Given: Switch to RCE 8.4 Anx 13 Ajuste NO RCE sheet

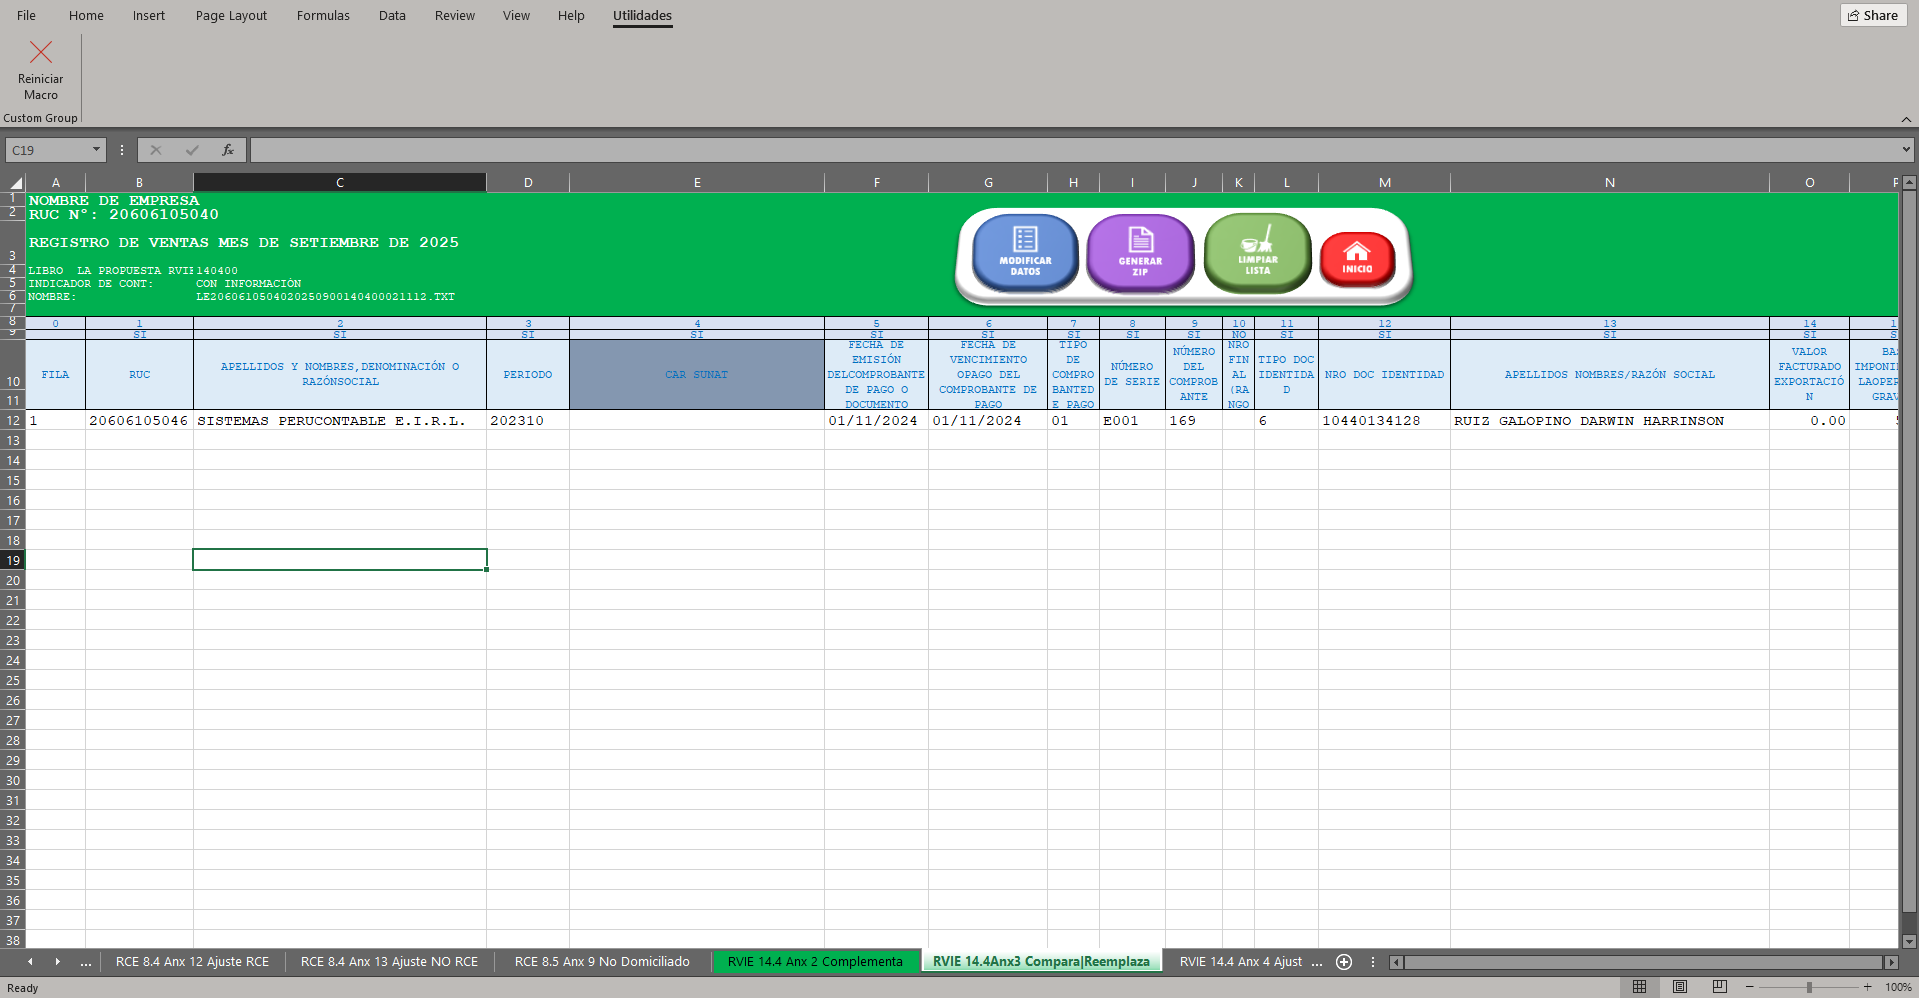Looking at the screenshot, I should tap(389, 962).
